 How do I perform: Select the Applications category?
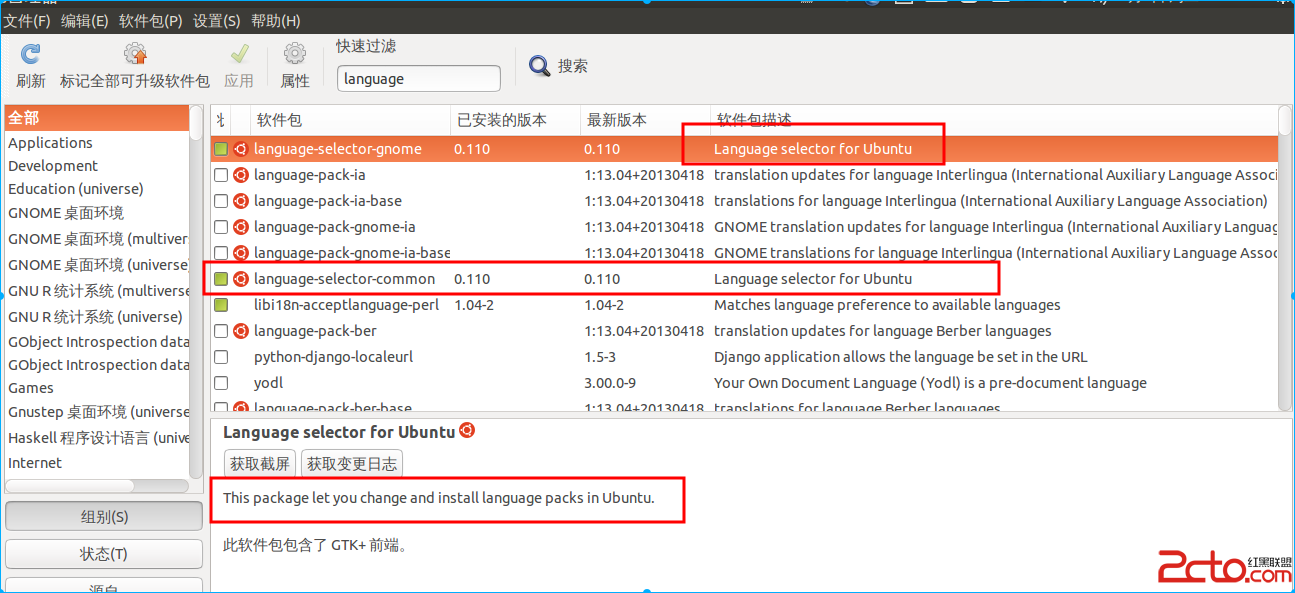click(x=50, y=143)
